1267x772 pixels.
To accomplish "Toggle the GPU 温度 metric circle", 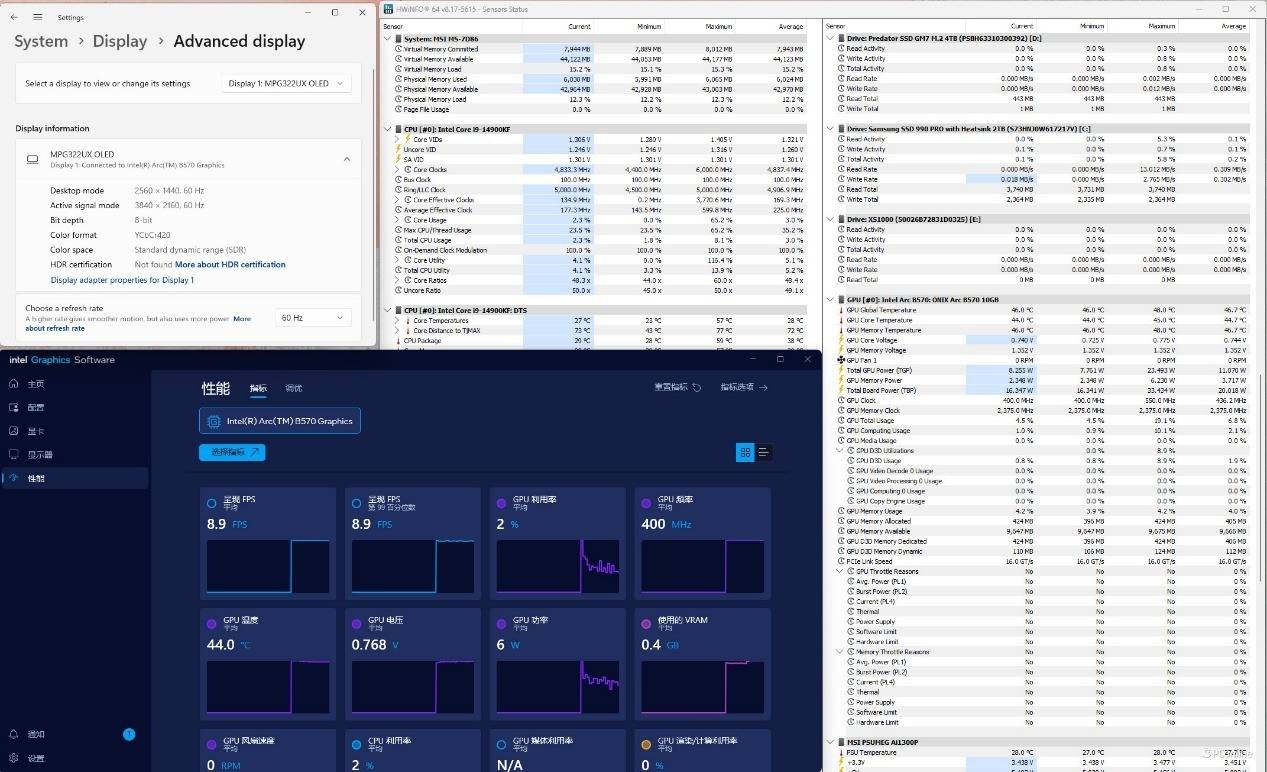I will tap(212, 624).
